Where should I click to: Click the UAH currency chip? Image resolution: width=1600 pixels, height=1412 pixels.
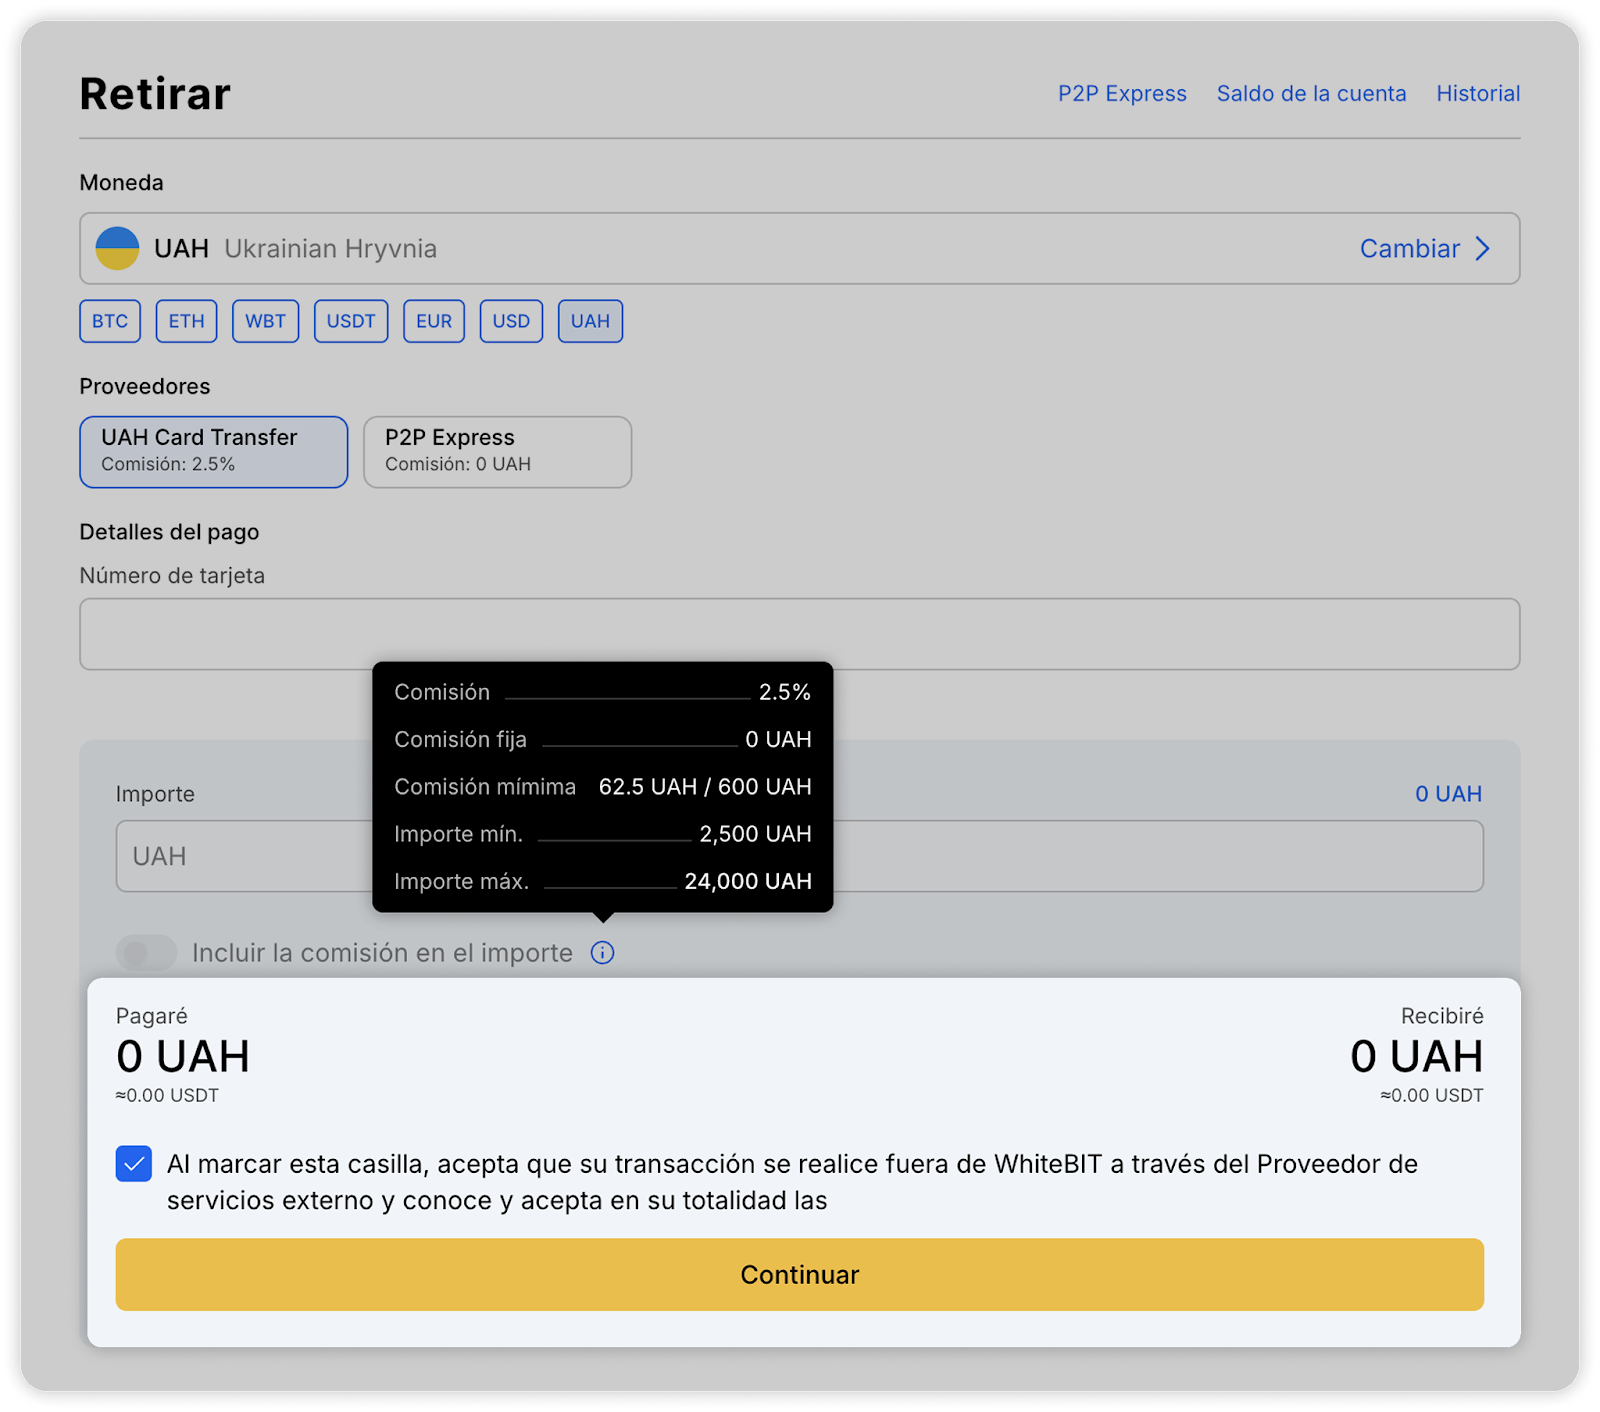[x=590, y=321]
